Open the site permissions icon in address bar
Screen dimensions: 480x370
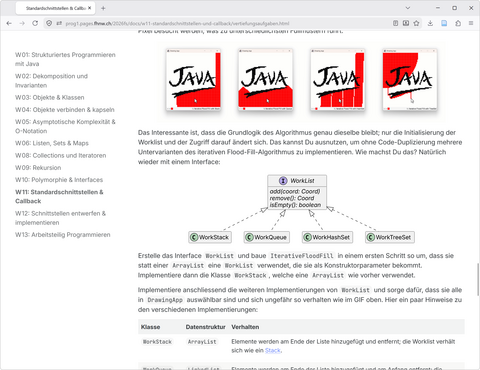click(x=59, y=23)
